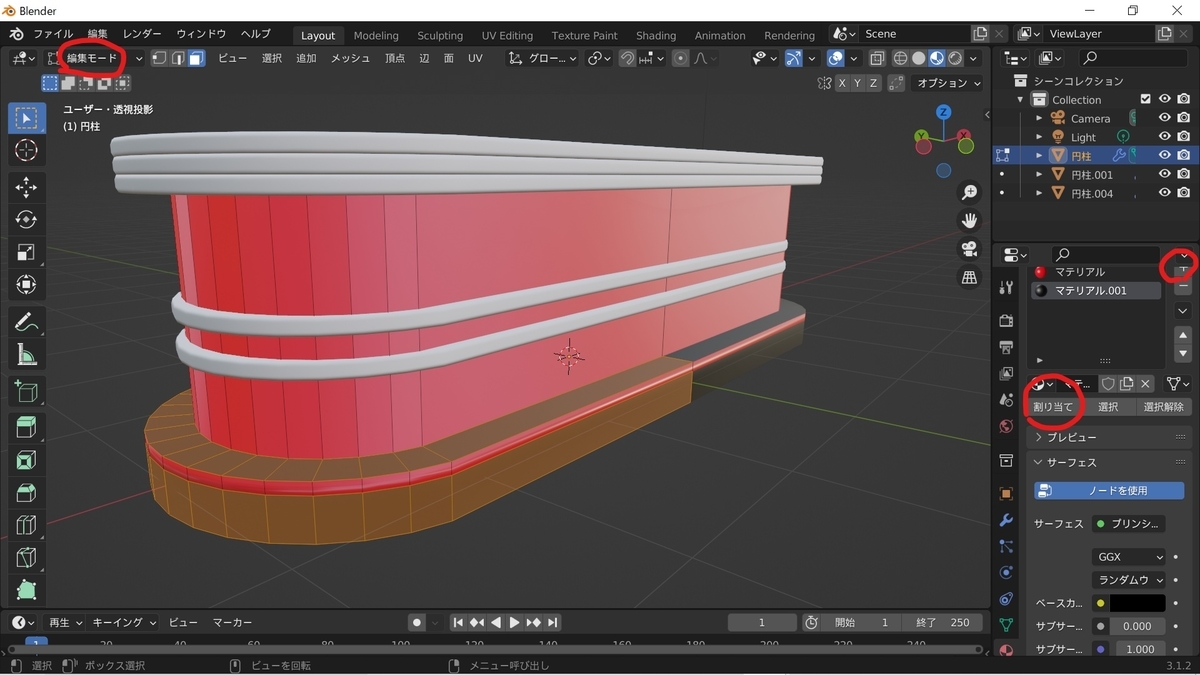1200x675 pixels.
Task: Switch to the UV Editing workspace tab
Action: 508,35
